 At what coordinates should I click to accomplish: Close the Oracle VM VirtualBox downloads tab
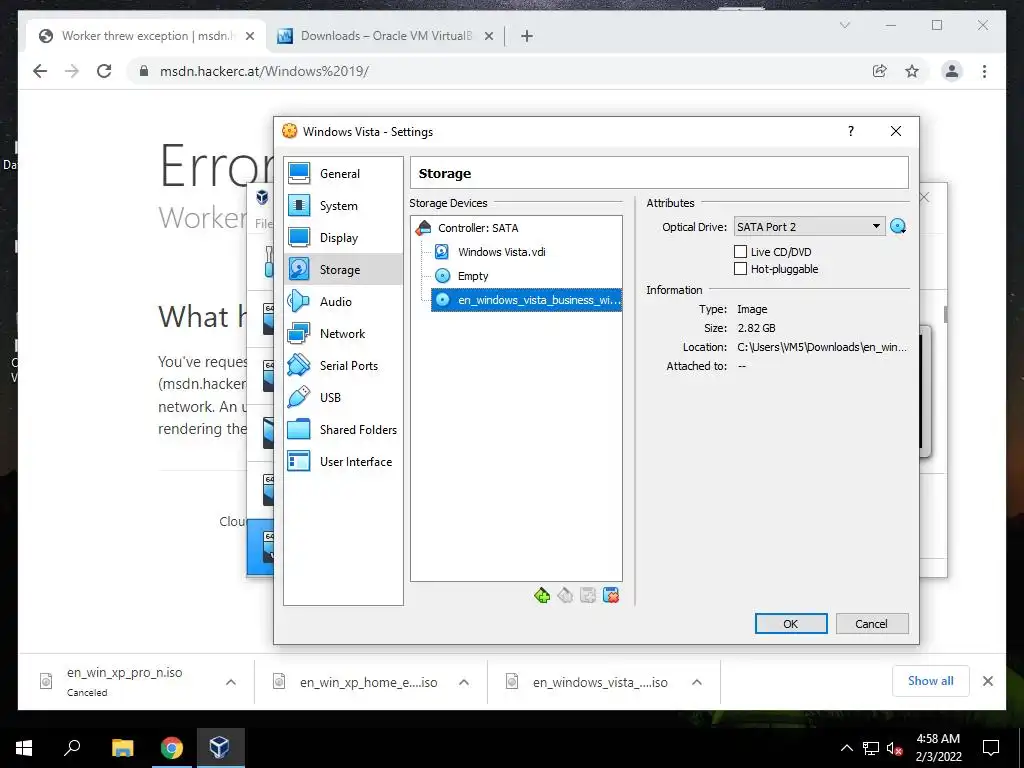coord(488,37)
